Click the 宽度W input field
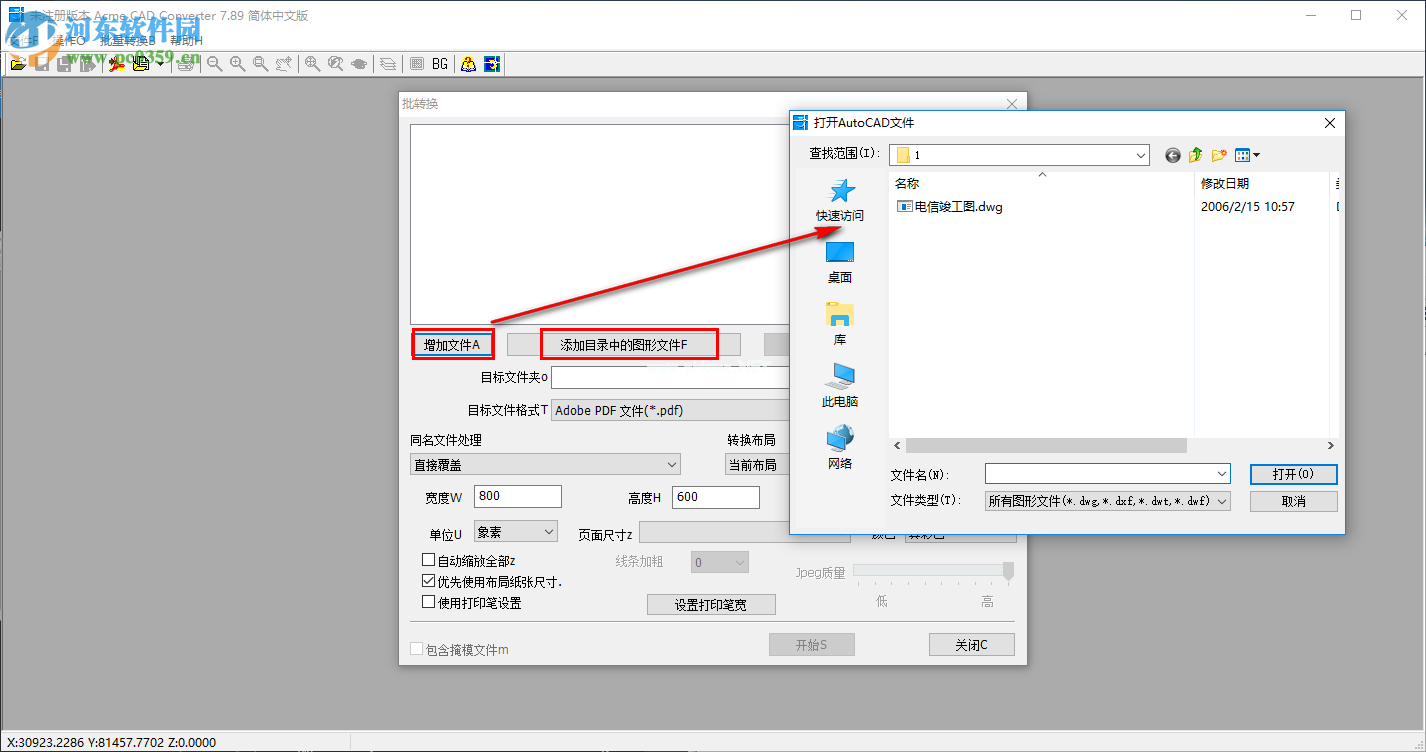This screenshot has height=752, width=1426. [x=518, y=497]
